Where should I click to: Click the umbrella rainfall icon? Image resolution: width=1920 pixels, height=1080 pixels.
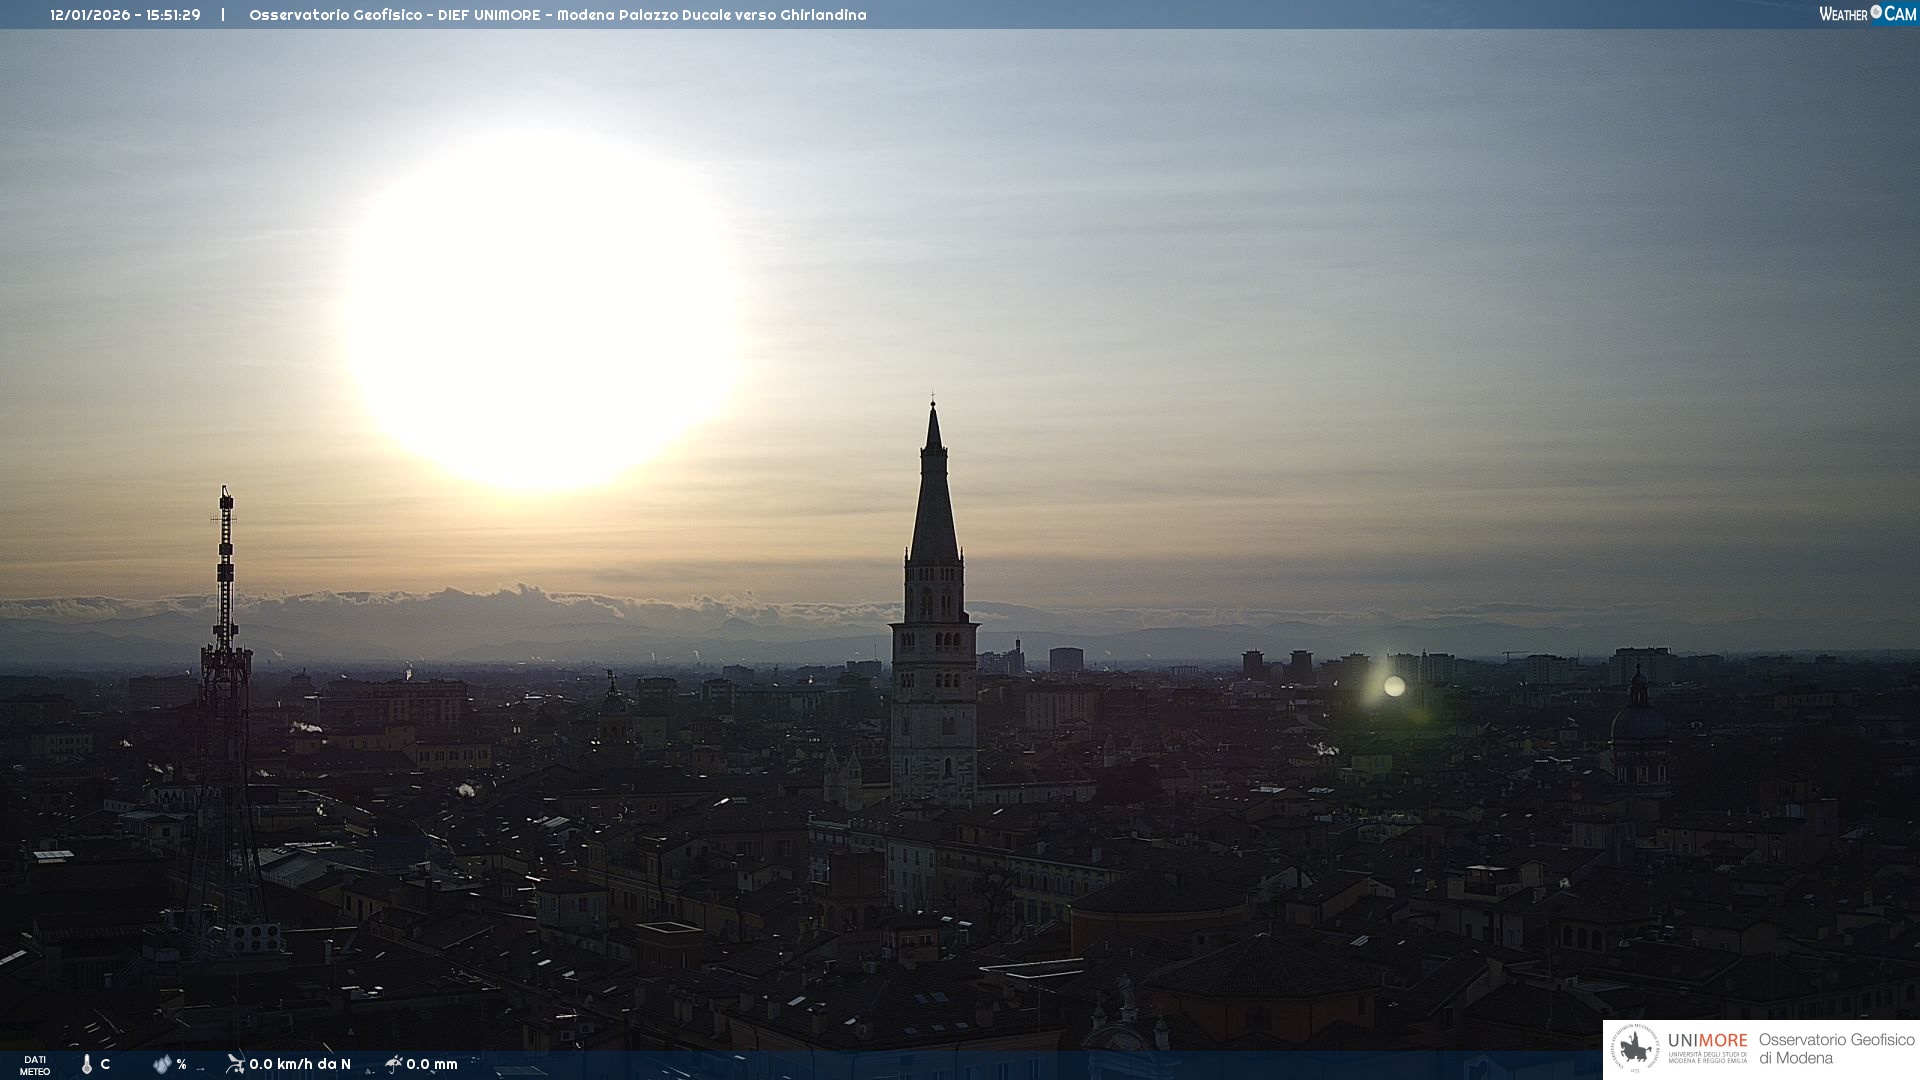[393, 1064]
